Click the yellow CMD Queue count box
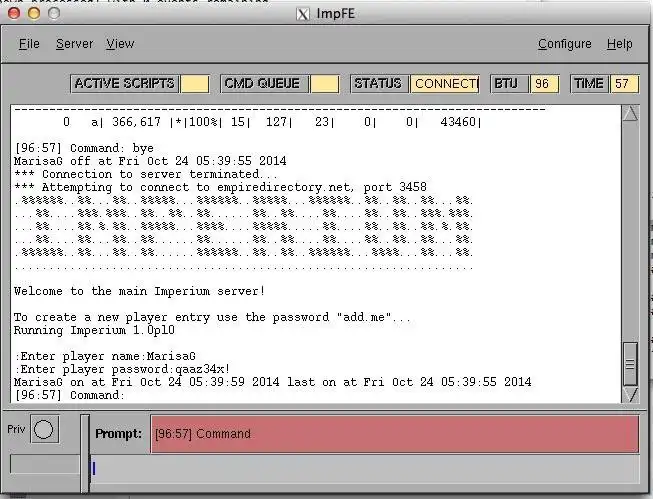This screenshot has width=653, height=499. point(325,84)
